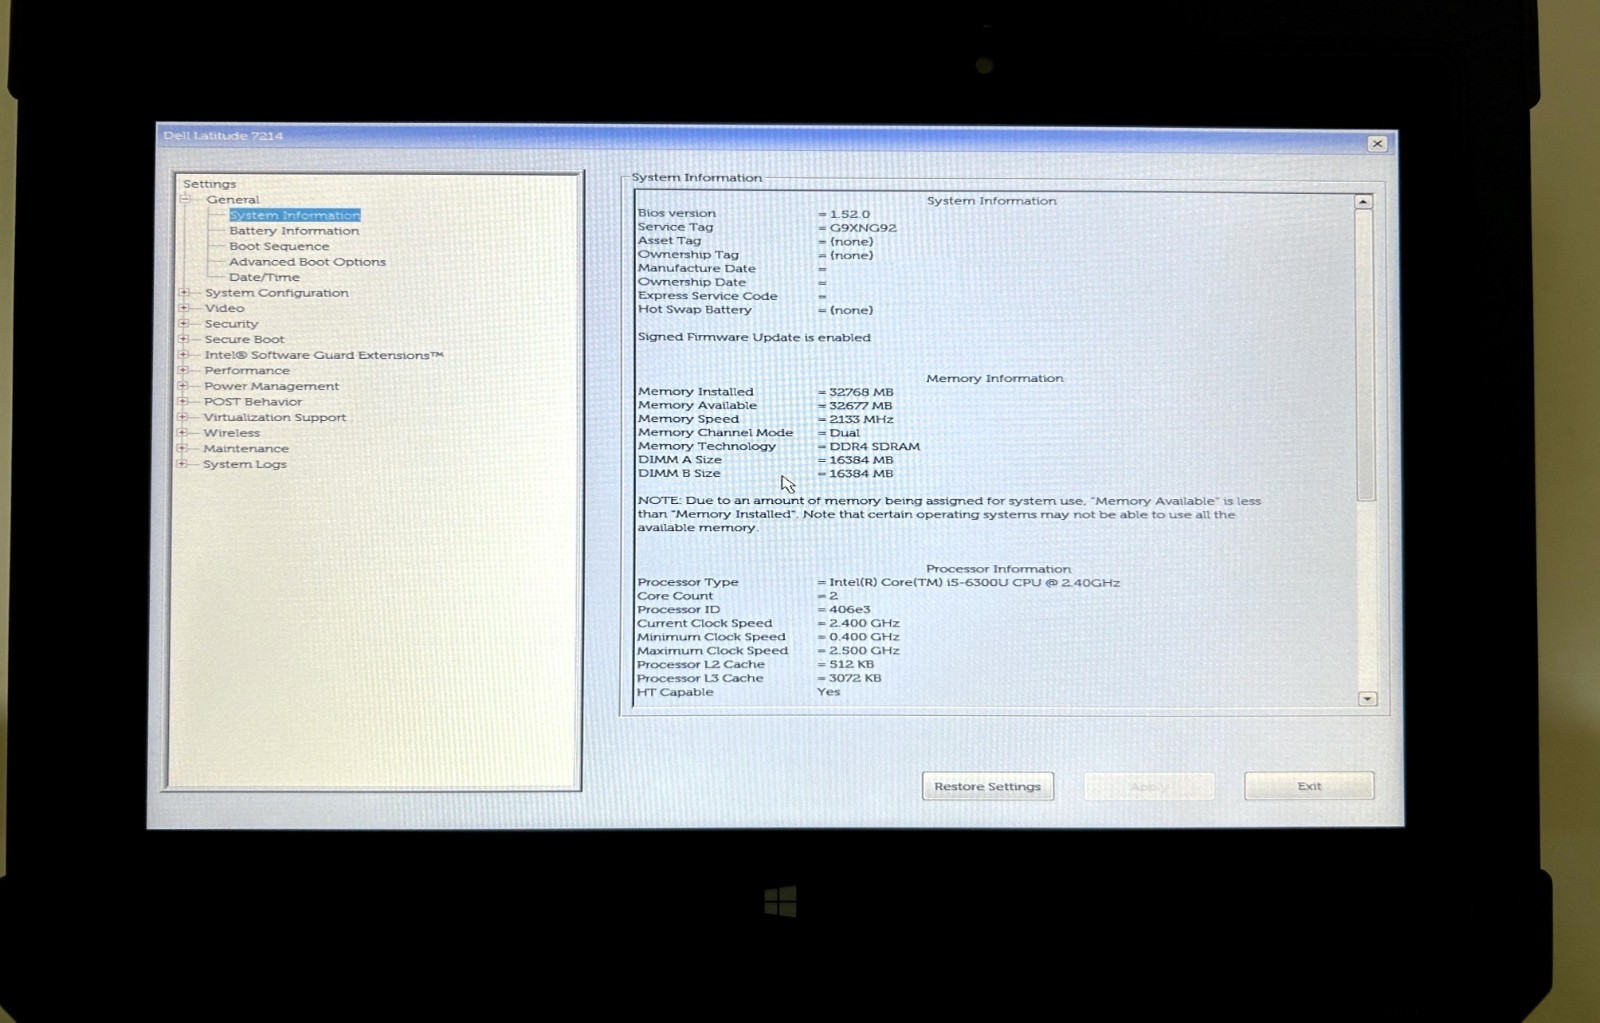
Task: Select the System Configuration label
Action: [x=277, y=292]
